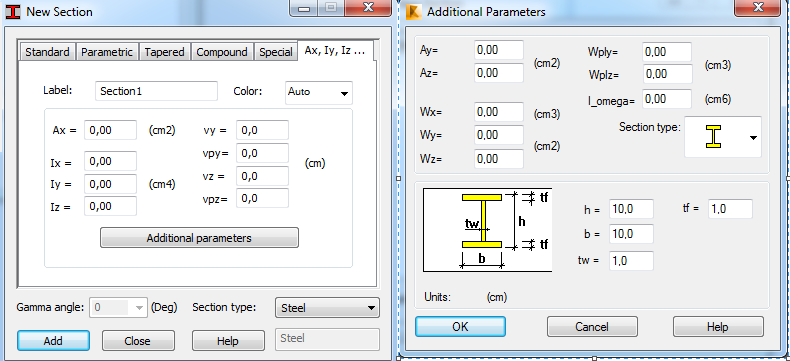
Task: Click the tw dimension input field
Action: click(x=631, y=260)
